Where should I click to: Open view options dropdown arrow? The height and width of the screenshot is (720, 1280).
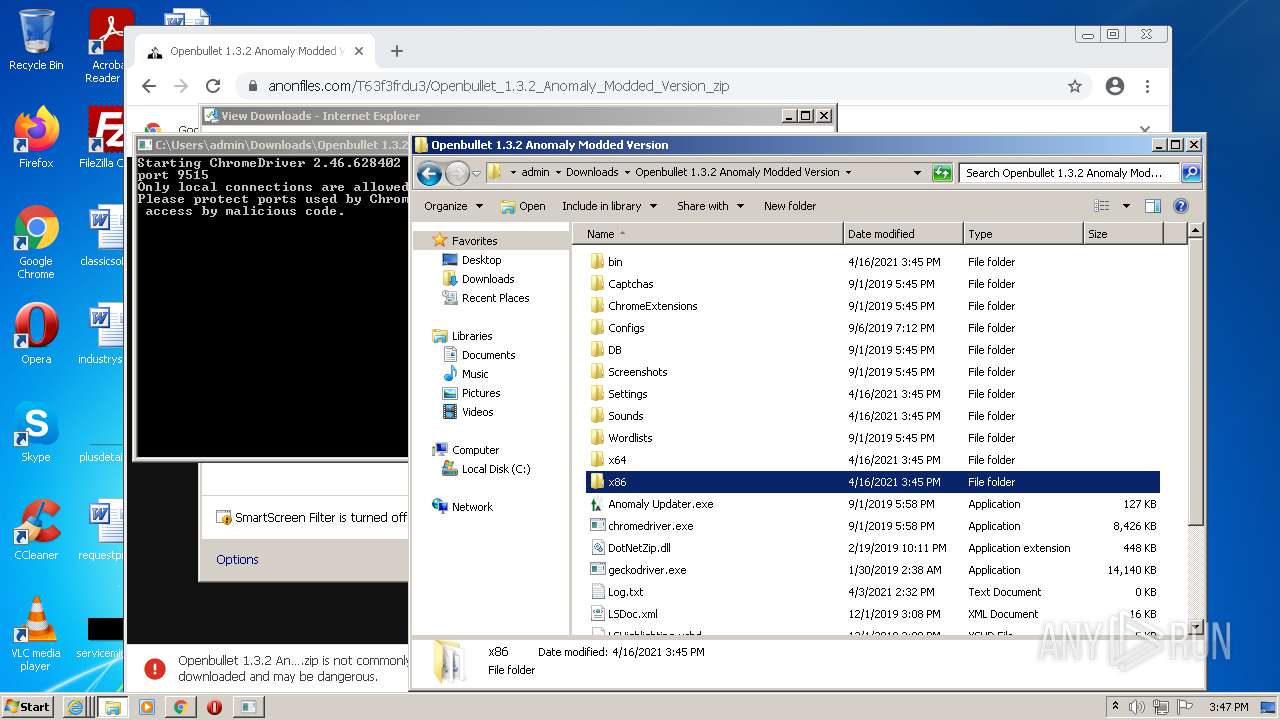(x=1126, y=206)
